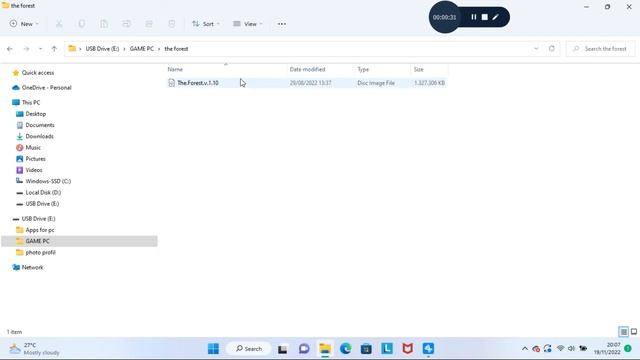Refresh the current folder
Screen dimensions: 640x360
(x=552, y=49)
